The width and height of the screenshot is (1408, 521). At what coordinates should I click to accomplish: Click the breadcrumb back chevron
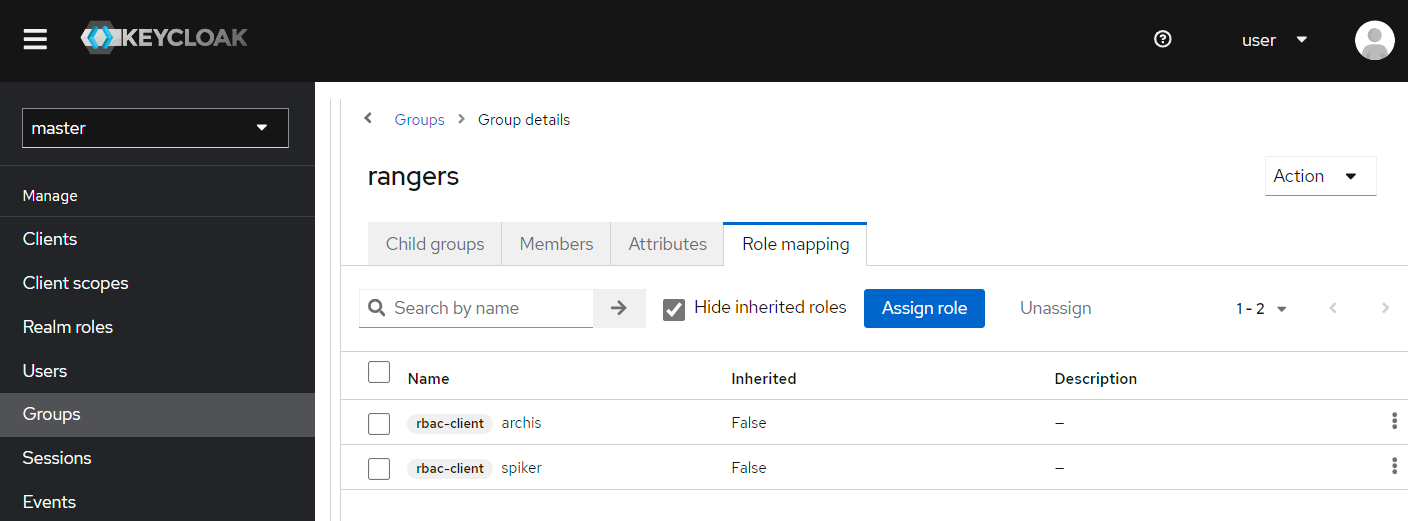coord(368,118)
